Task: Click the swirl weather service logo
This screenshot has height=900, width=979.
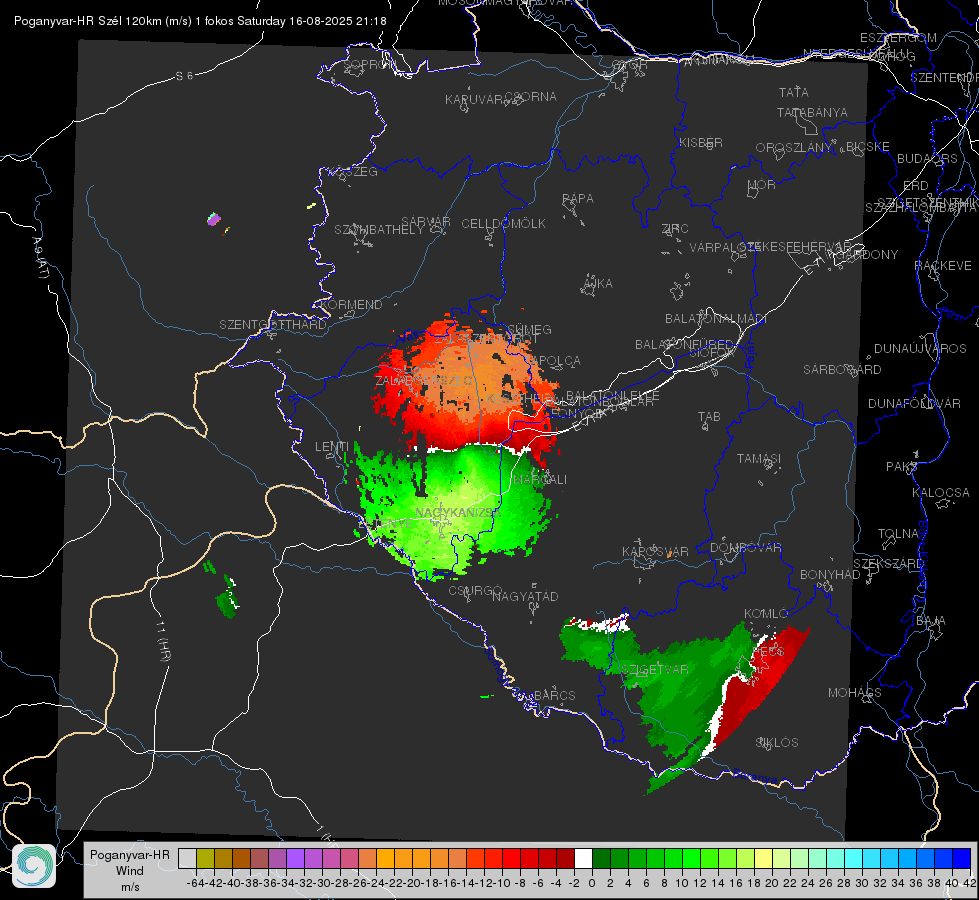Action: point(34,866)
